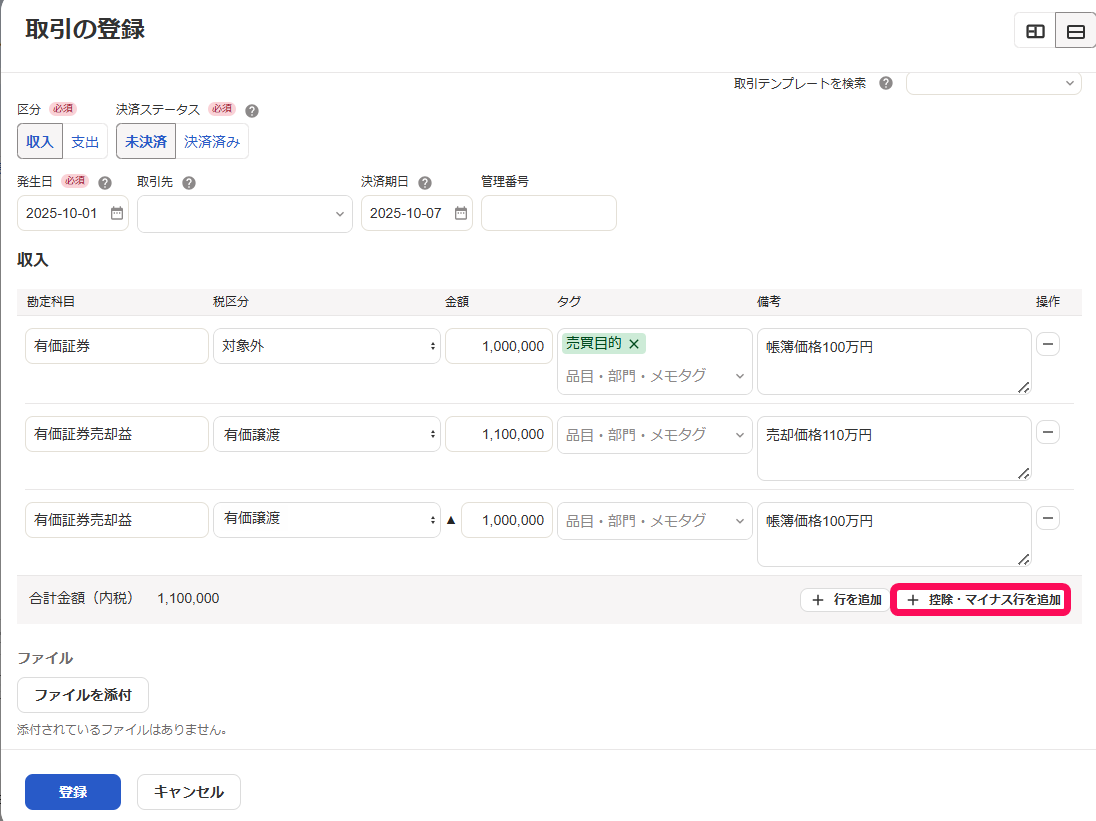Open help for 取引テンプレートを検索

point(886,83)
